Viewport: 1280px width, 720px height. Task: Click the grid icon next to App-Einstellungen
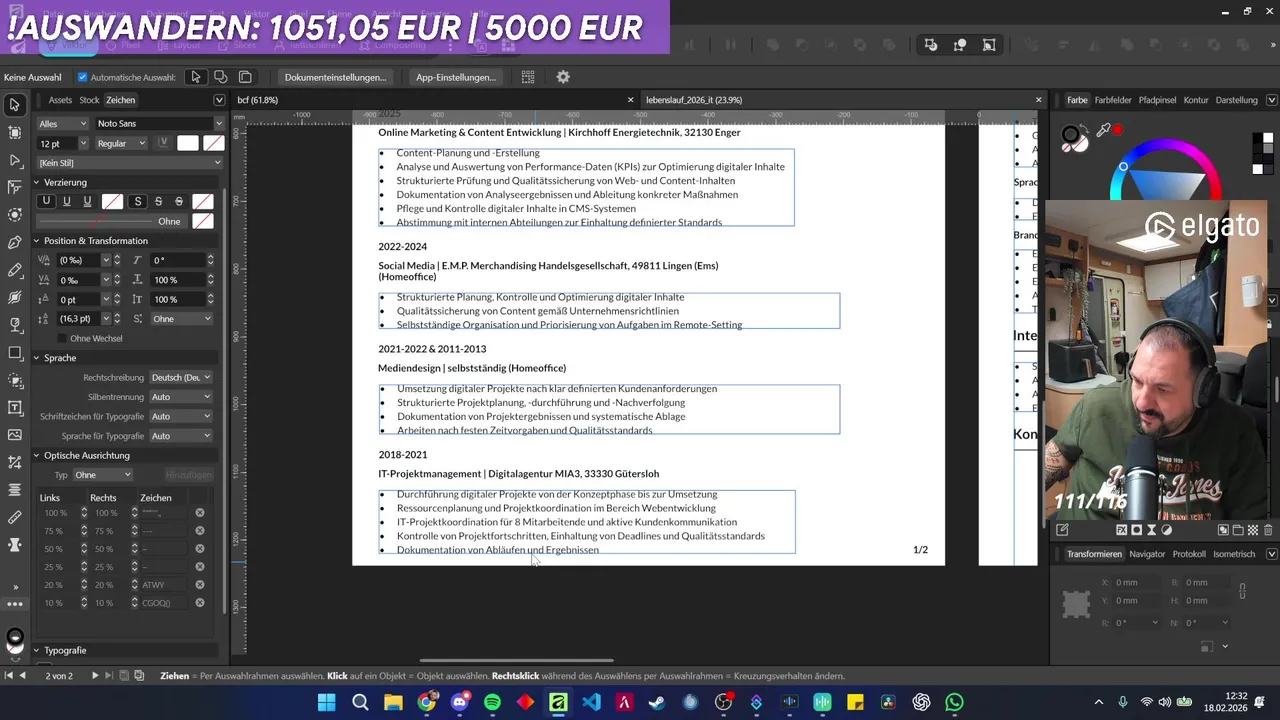pos(528,77)
